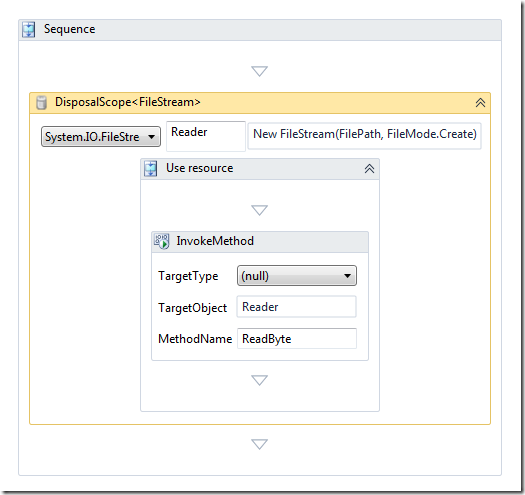The image size is (525, 495).
Task: Collapse the Use resource sequence
Action: tap(369, 168)
